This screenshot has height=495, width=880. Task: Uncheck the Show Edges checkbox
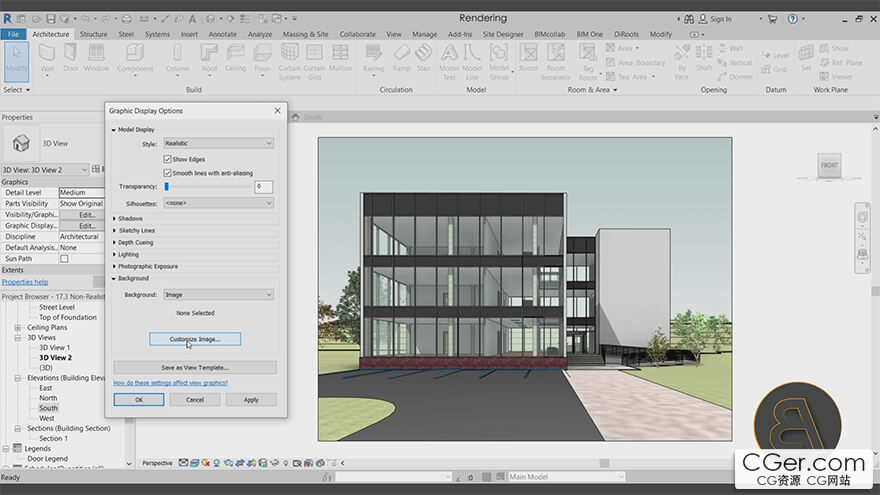tap(167, 159)
